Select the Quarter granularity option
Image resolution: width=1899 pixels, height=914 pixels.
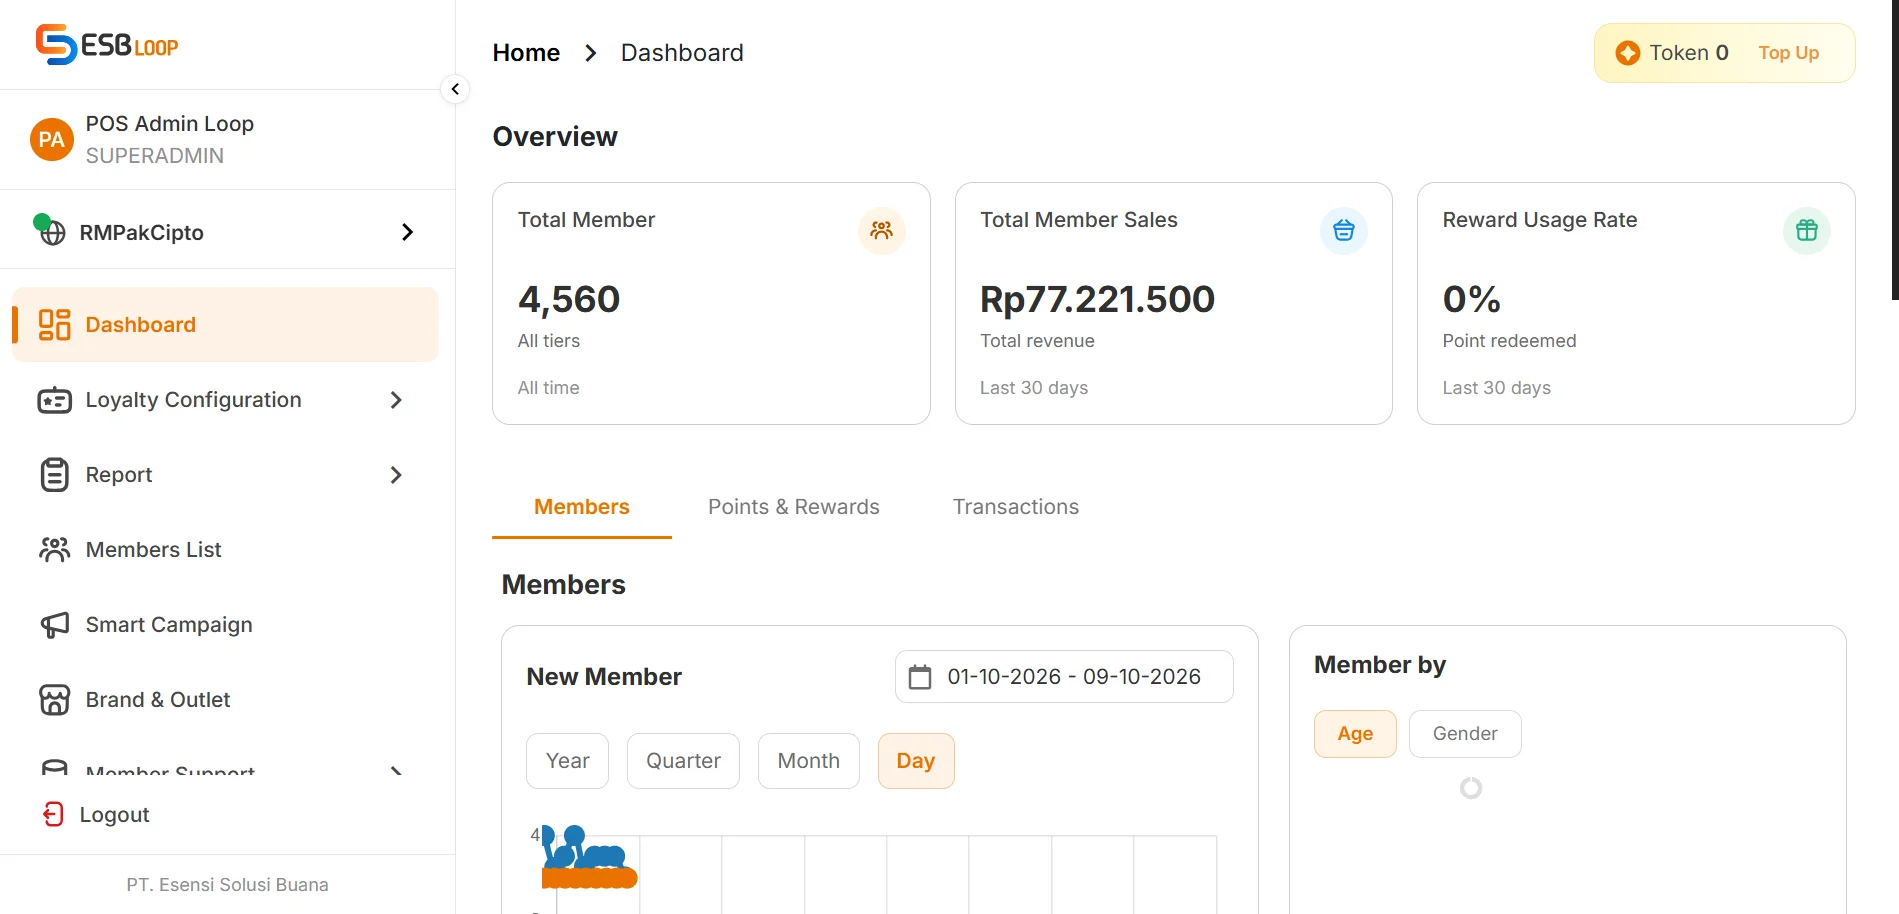pyautogui.click(x=683, y=761)
